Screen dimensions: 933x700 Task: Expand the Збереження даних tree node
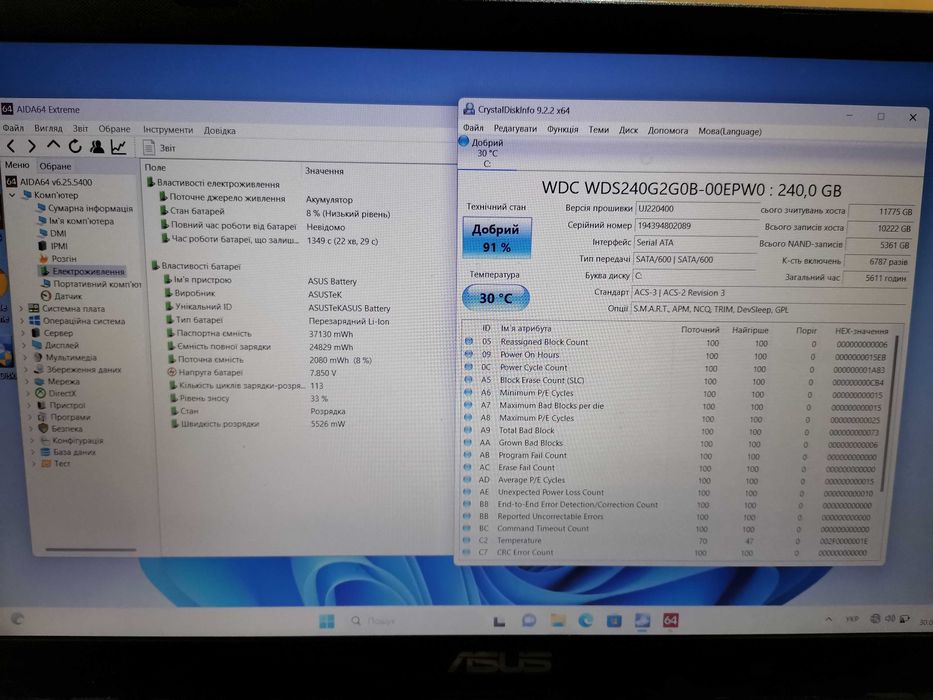point(26,370)
